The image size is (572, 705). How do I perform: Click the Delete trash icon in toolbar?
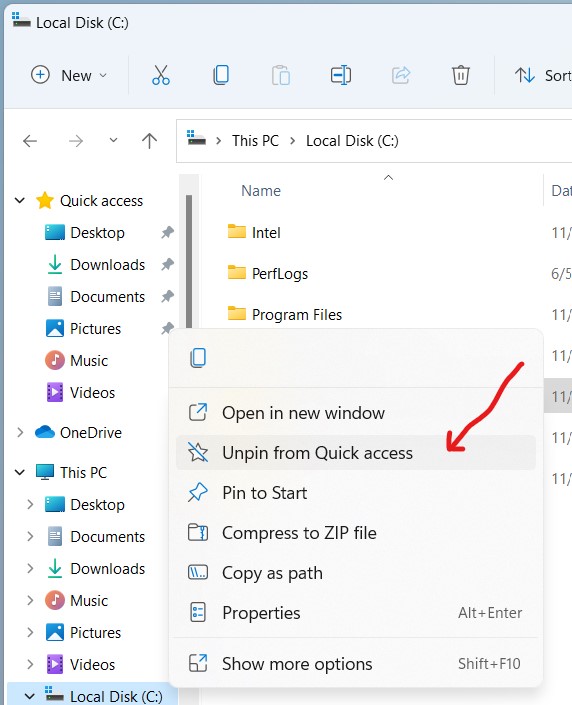click(x=460, y=75)
